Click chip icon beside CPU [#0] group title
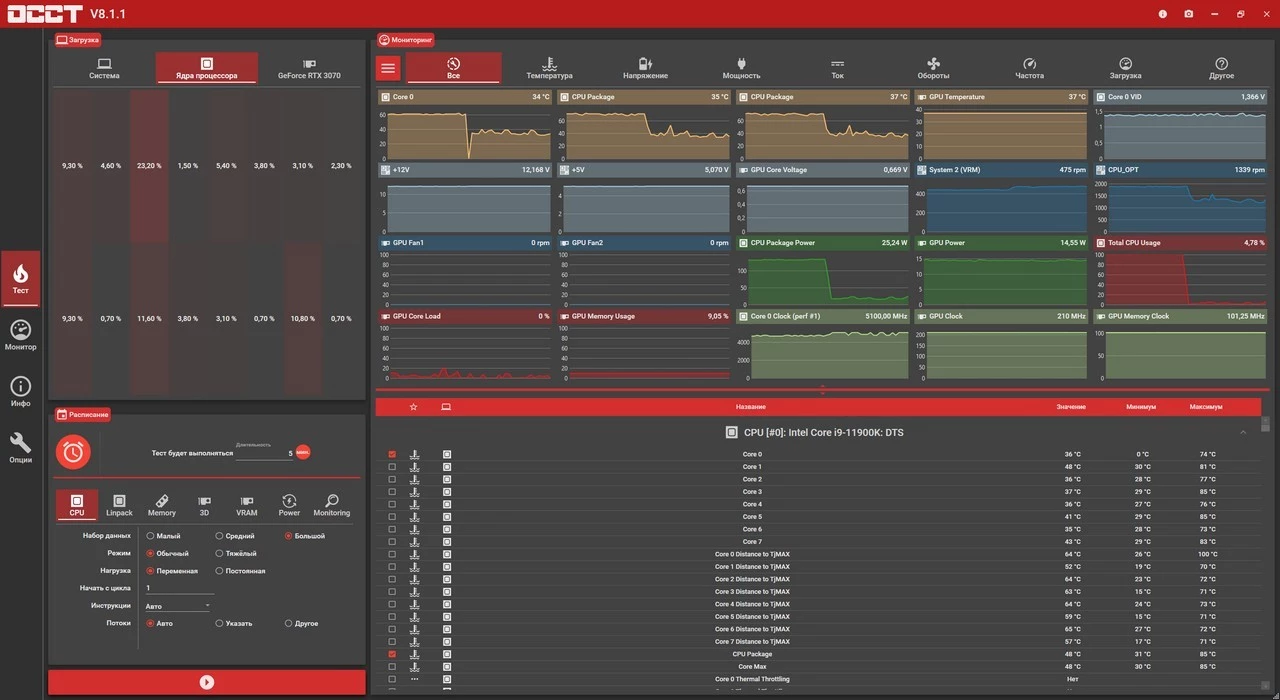Viewport: 1280px width, 700px height. click(732, 433)
